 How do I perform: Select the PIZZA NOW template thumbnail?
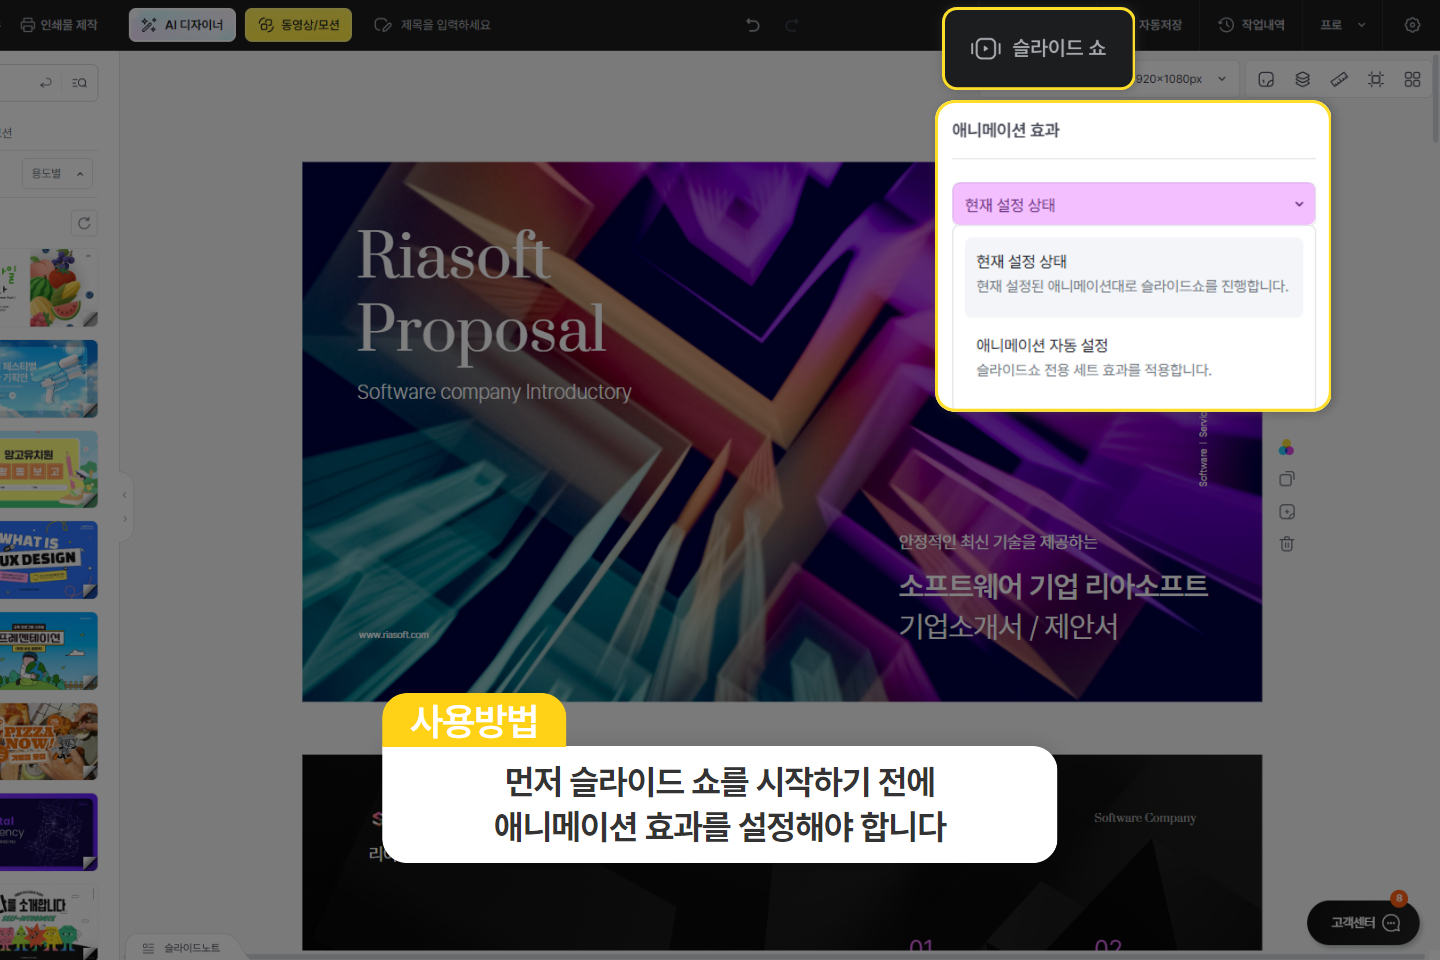49,741
